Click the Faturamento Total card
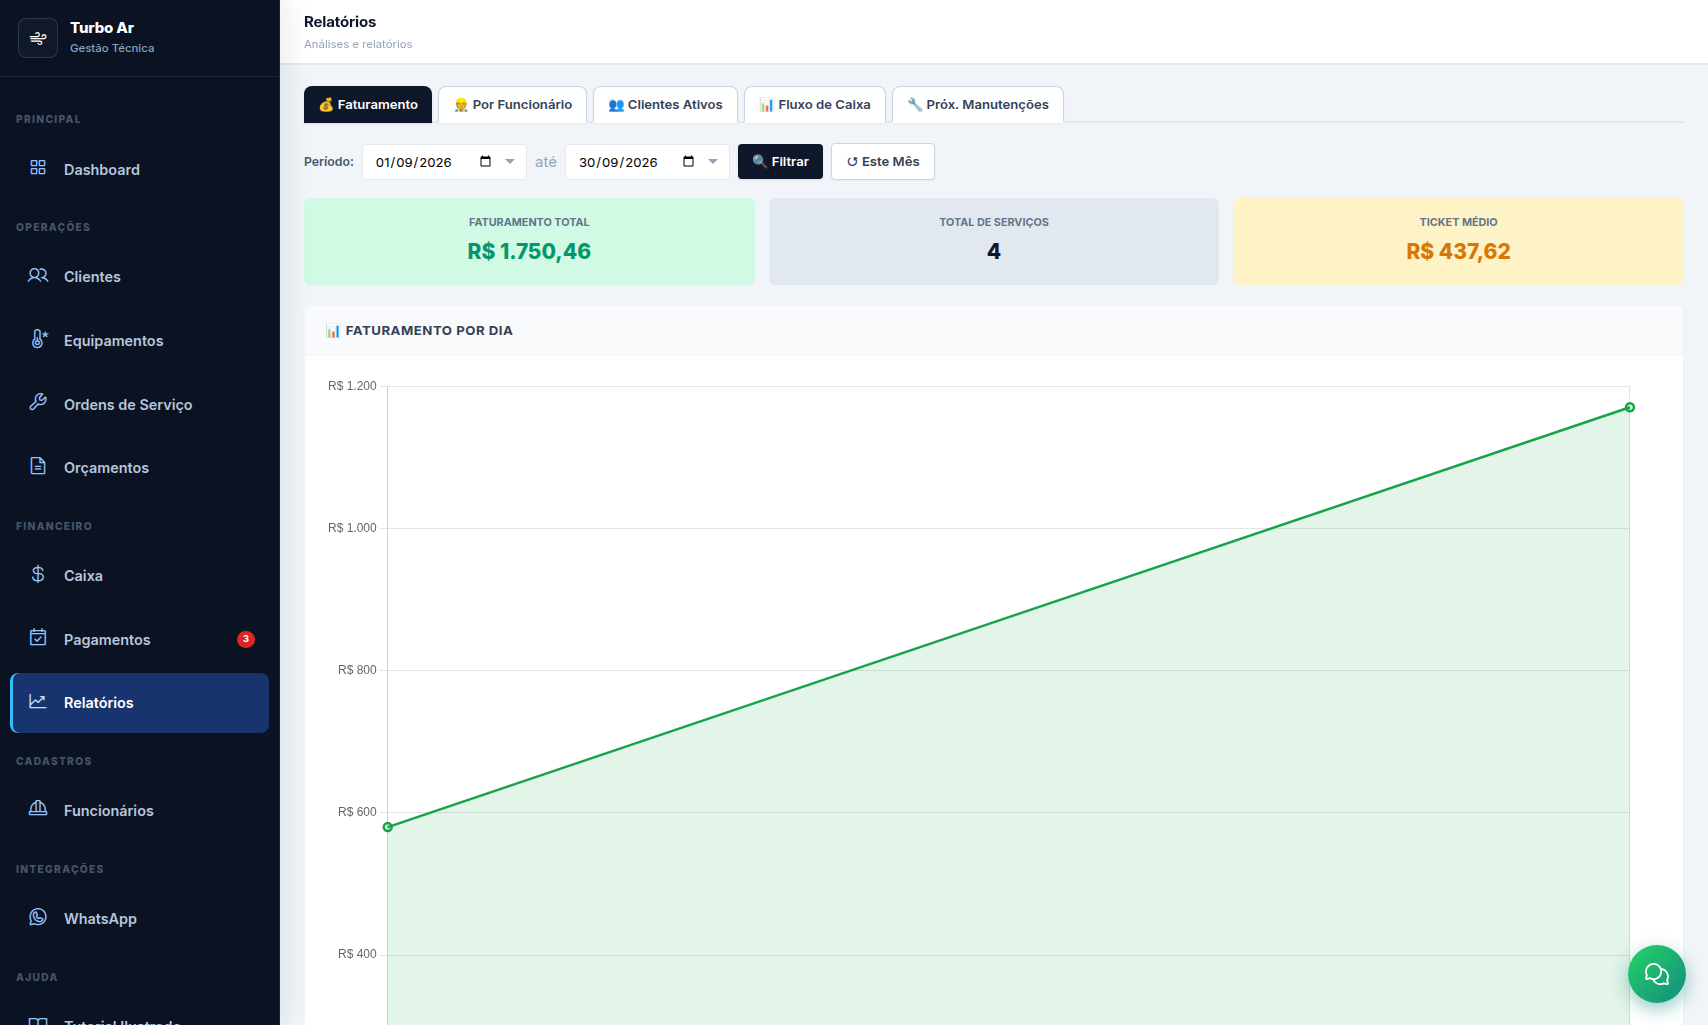The height and width of the screenshot is (1025, 1708). (x=529, y=241)
